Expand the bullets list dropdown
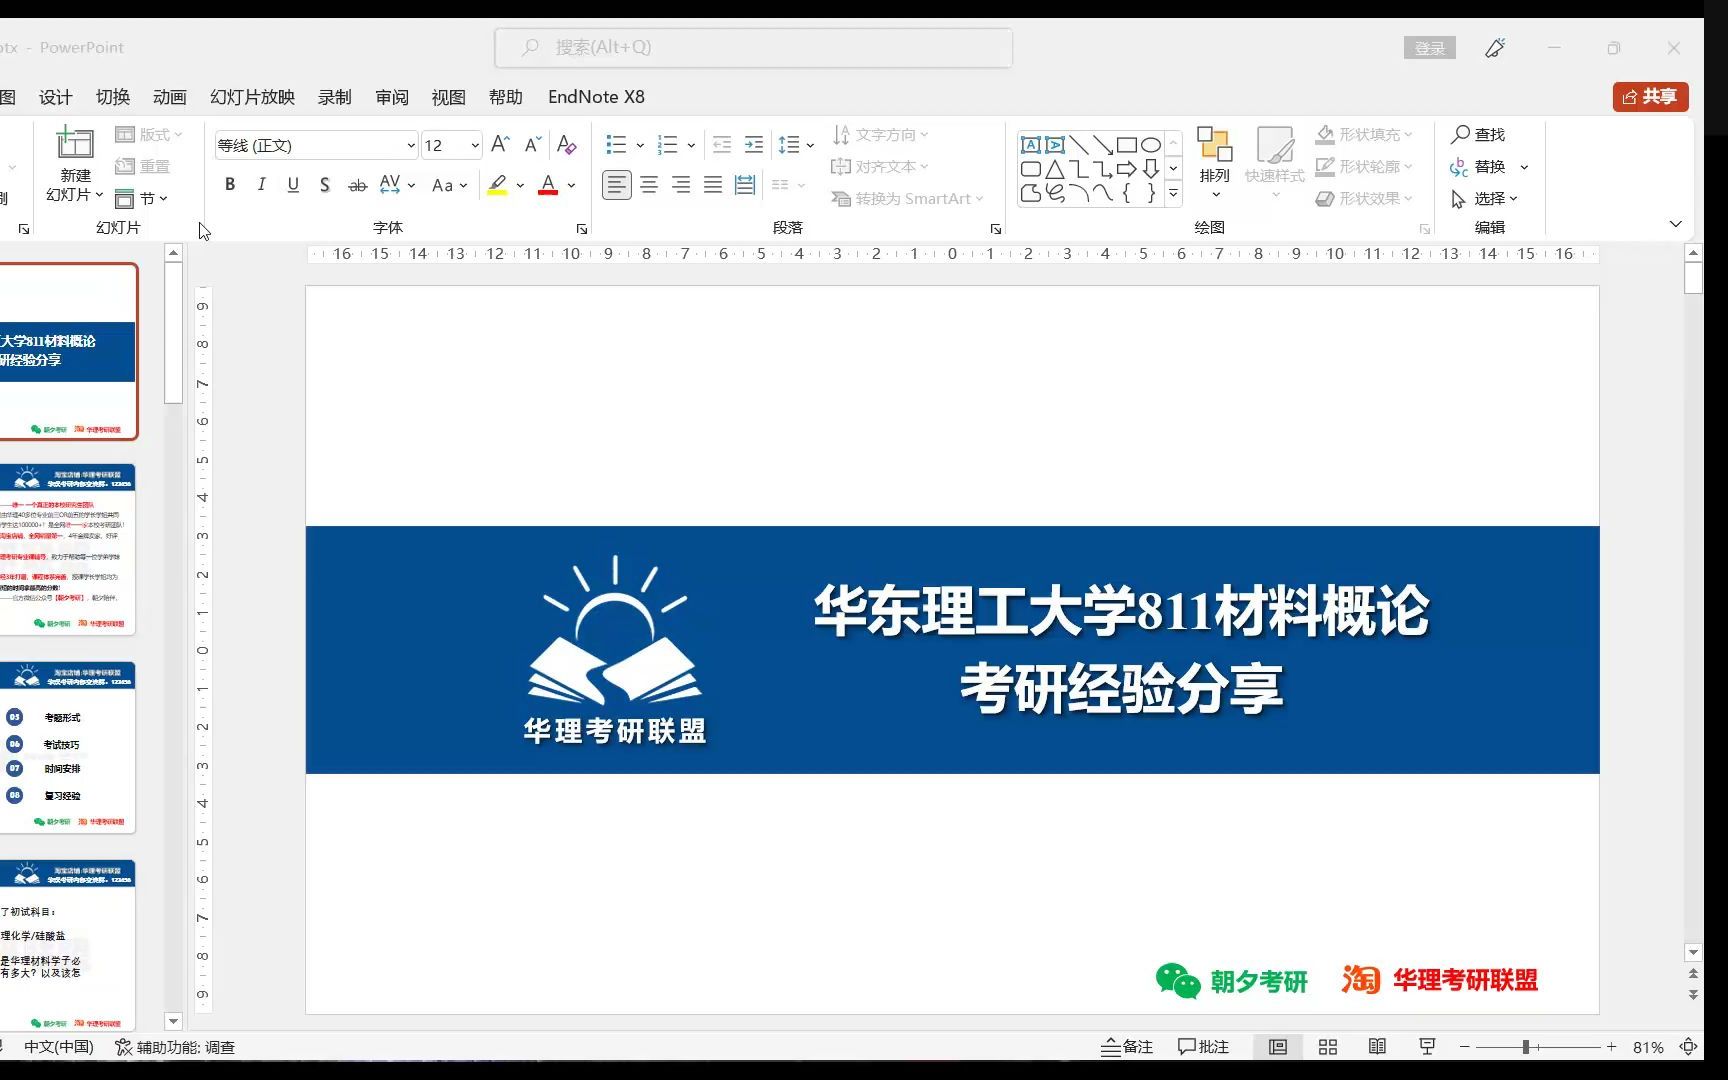Viewport: 1728px width, 1080px height. 640,145
